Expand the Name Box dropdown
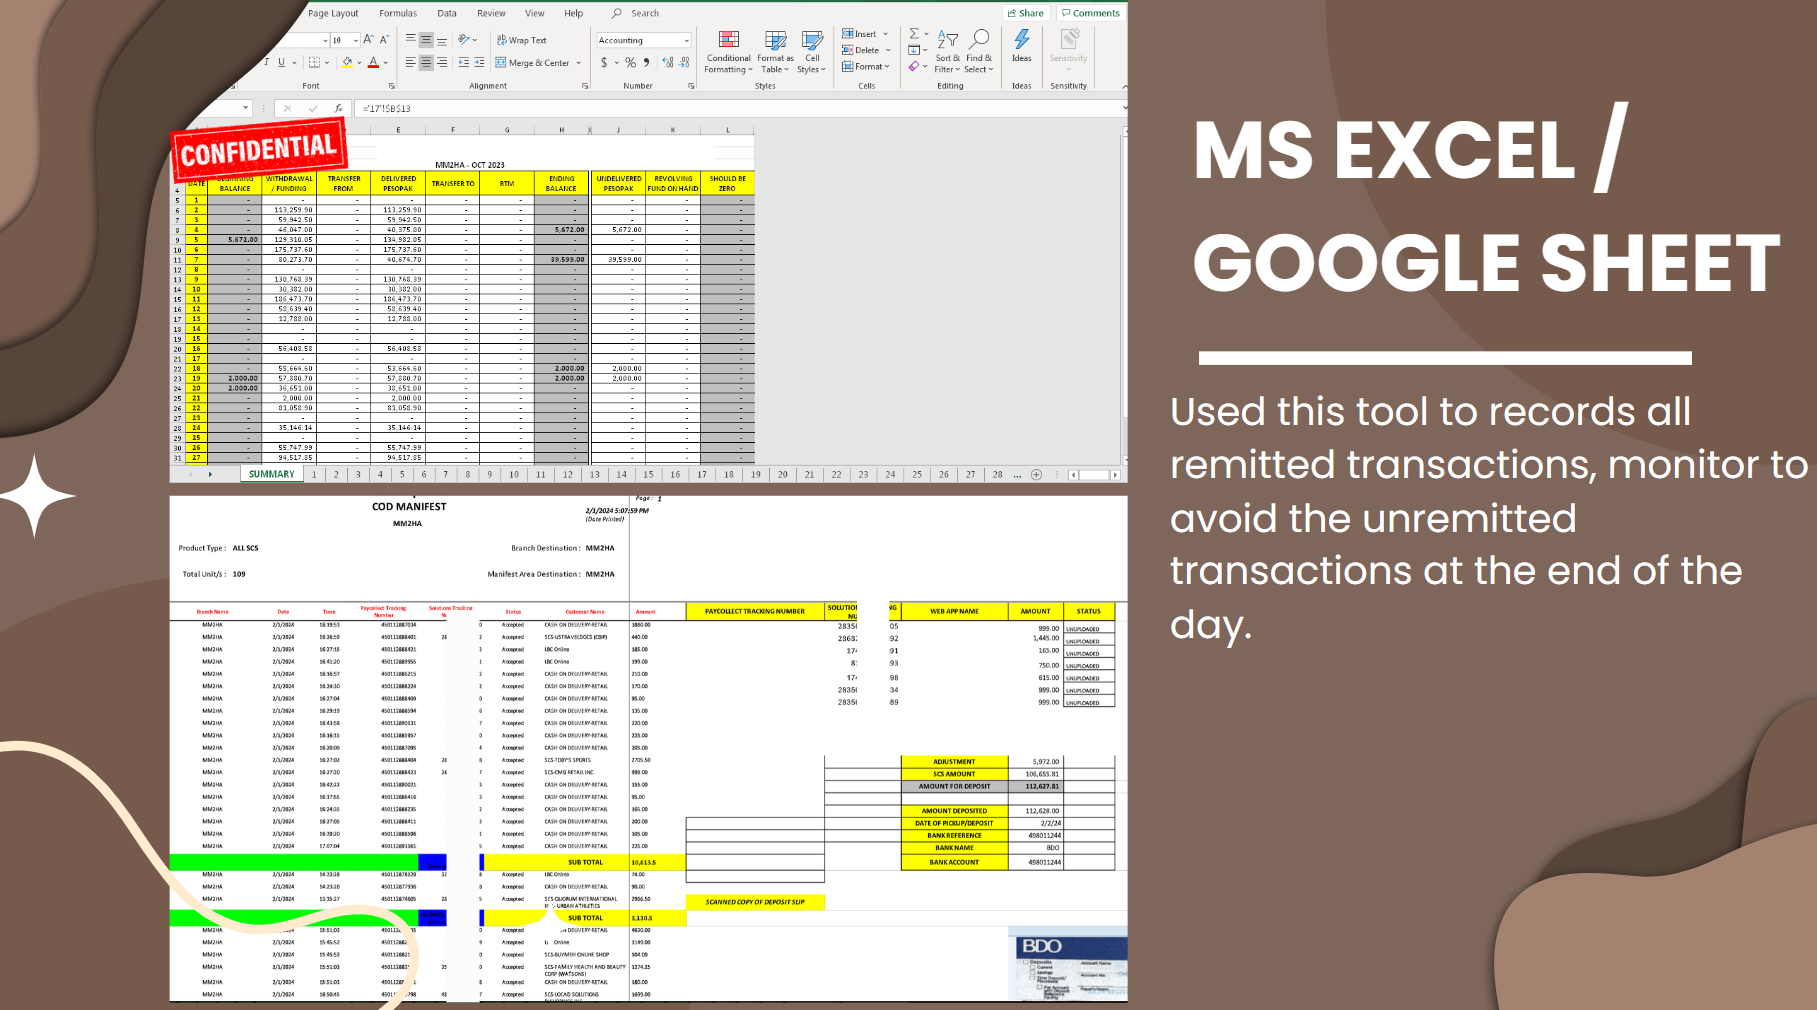 [x=245, y=108]
